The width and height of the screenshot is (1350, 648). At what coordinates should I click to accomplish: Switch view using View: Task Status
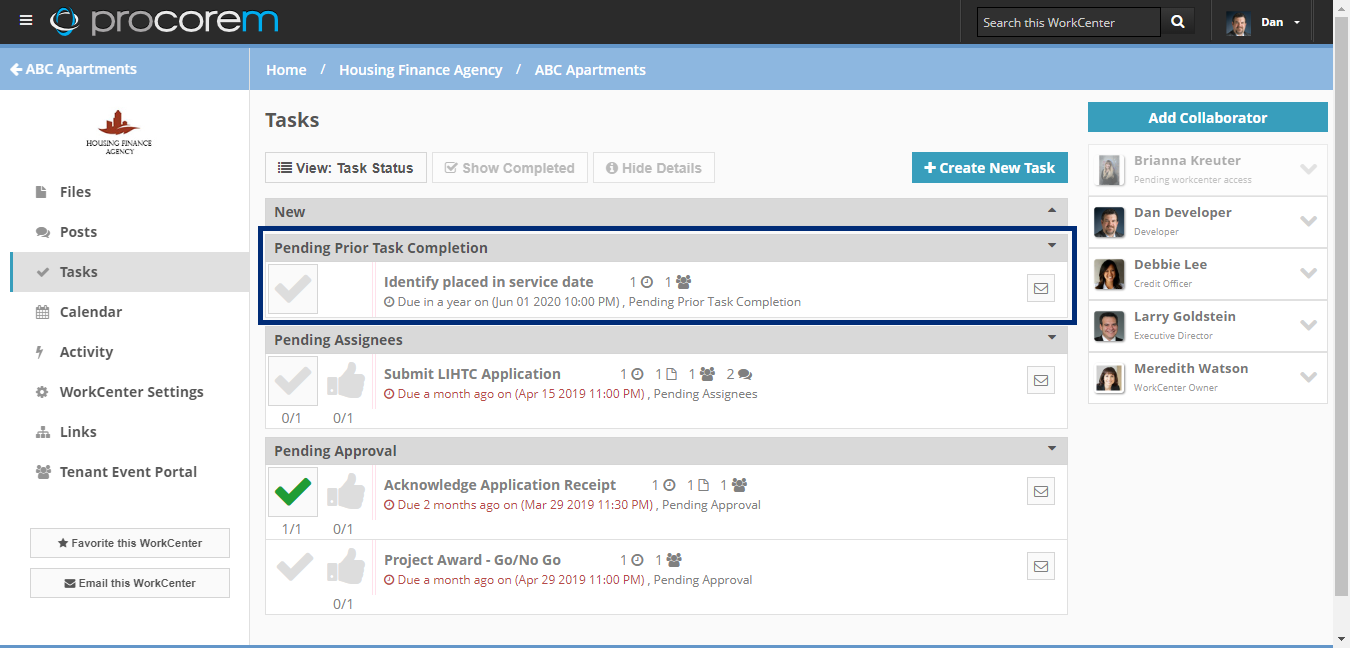click(345, 167)
